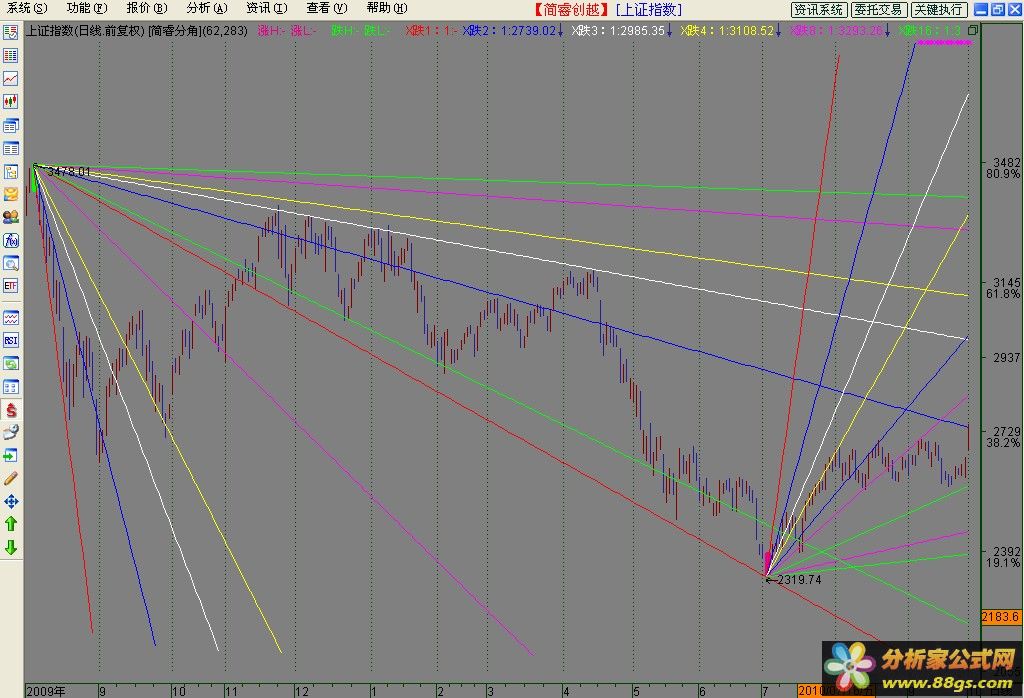This screenshot has height=698, width=1024.
Task: Click the green refresh window icon
Action: tap(10, 363)
